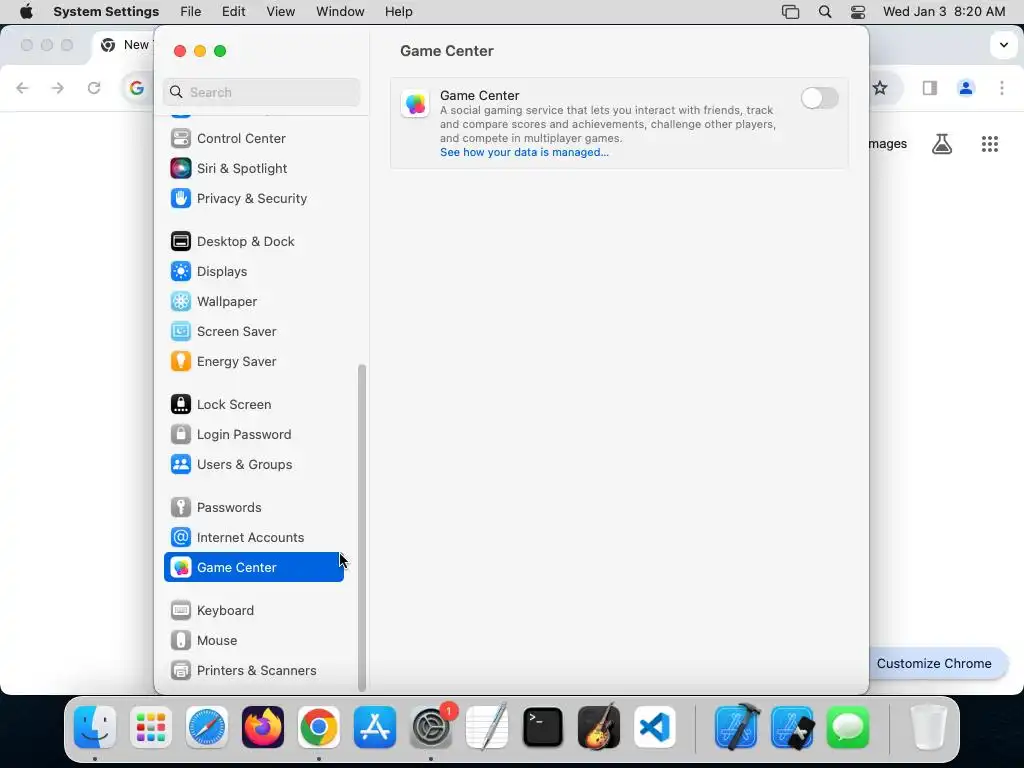Image resolution: width=1024 pixels, height=768 pixels.
Task: Select Lock Screen in sidebar
Action: point(254,405)
